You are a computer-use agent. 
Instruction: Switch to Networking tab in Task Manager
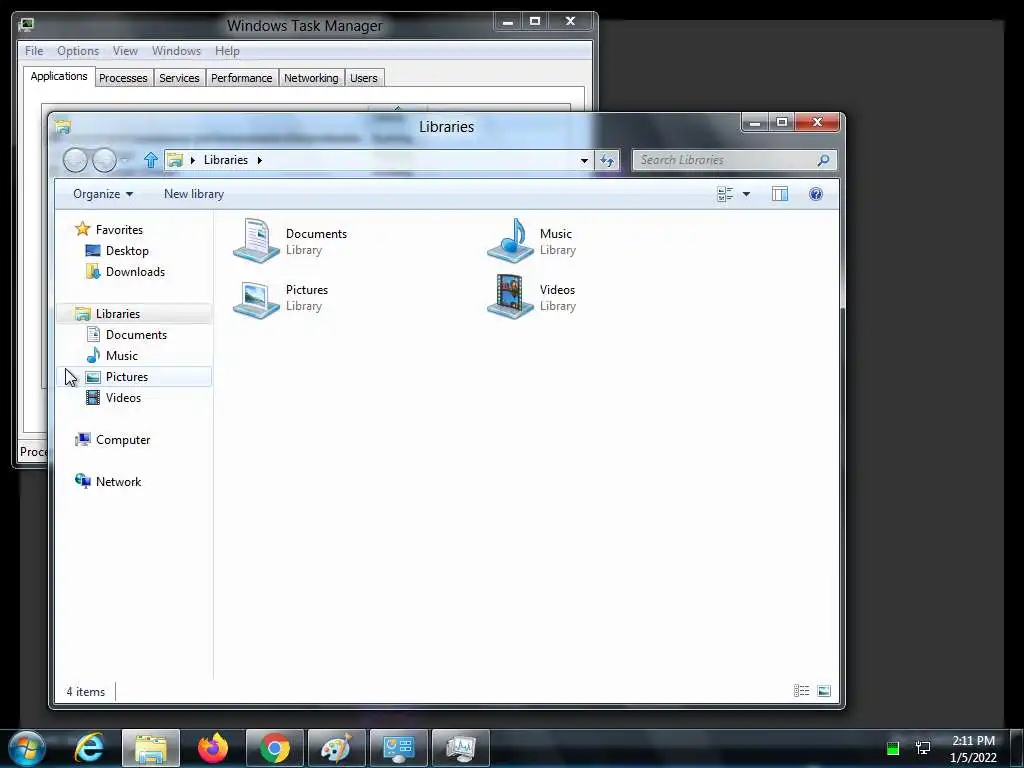(312, 78)
